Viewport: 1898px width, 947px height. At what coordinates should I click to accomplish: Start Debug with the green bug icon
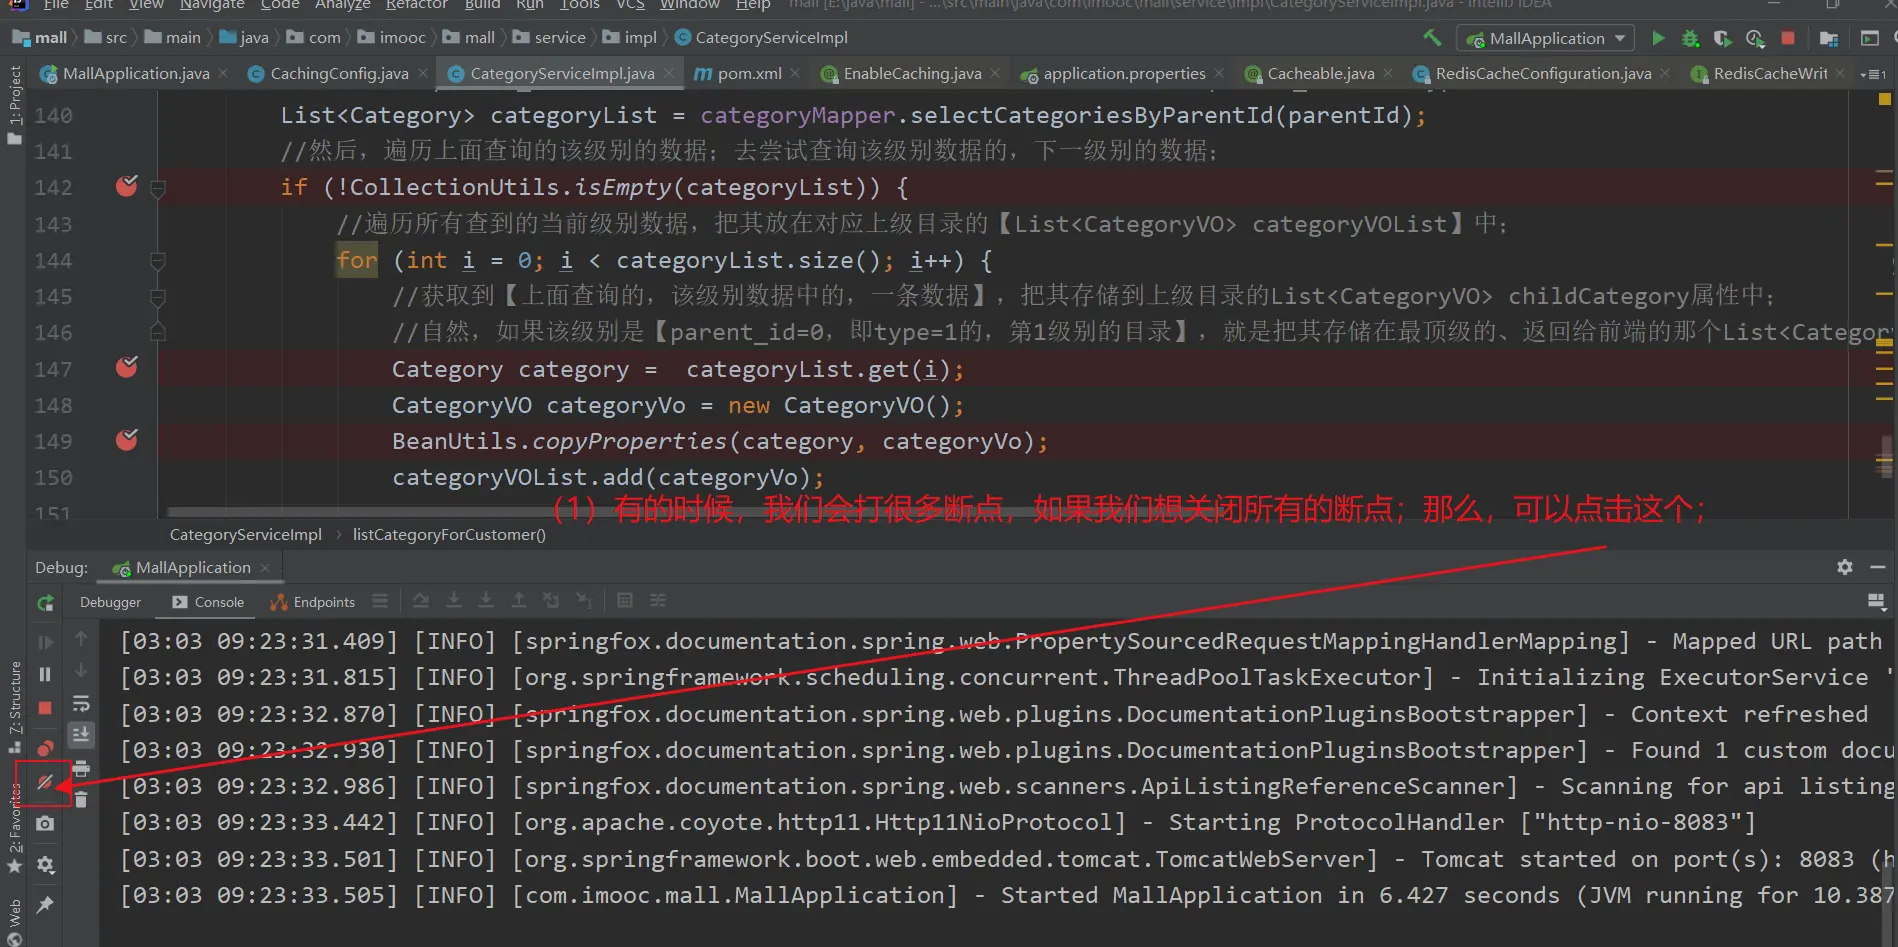1690,38
